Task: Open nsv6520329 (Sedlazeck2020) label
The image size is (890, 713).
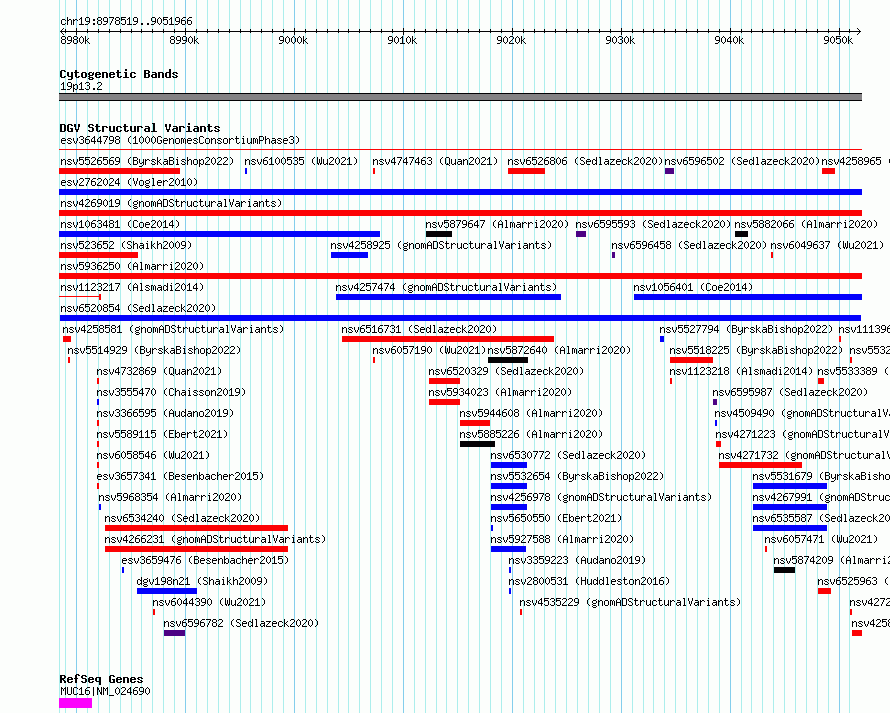Action: coord(506,371)
